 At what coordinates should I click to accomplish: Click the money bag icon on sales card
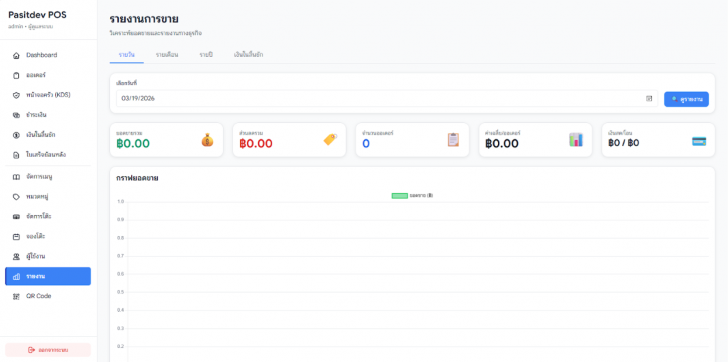point(208,140)
